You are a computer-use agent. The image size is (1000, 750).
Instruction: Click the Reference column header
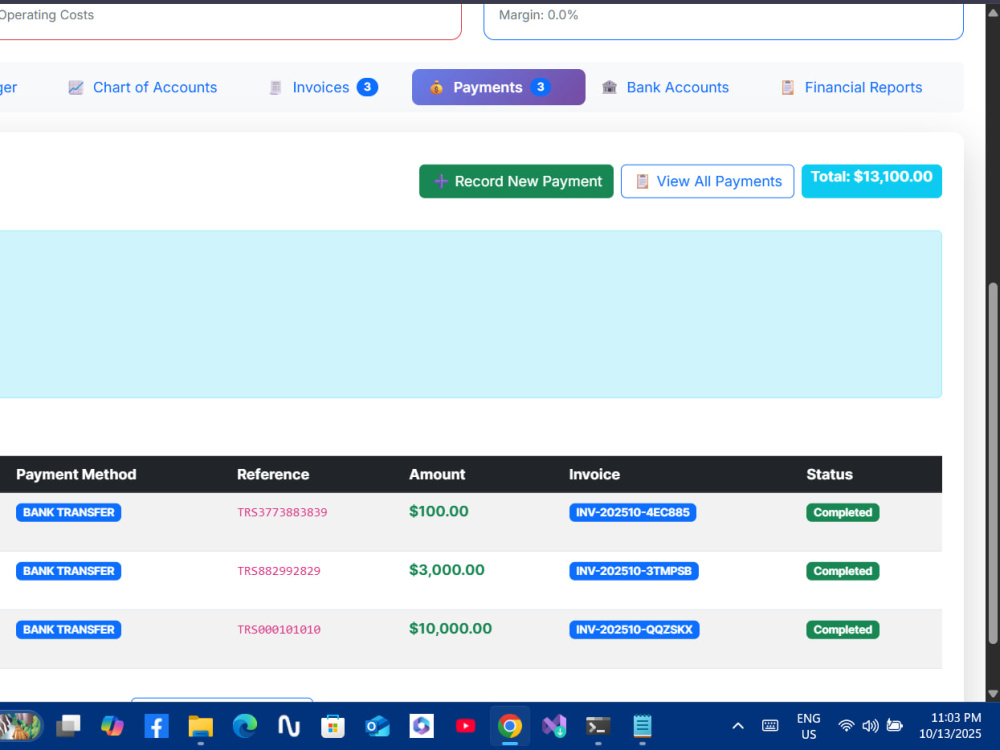click(273, 474)
